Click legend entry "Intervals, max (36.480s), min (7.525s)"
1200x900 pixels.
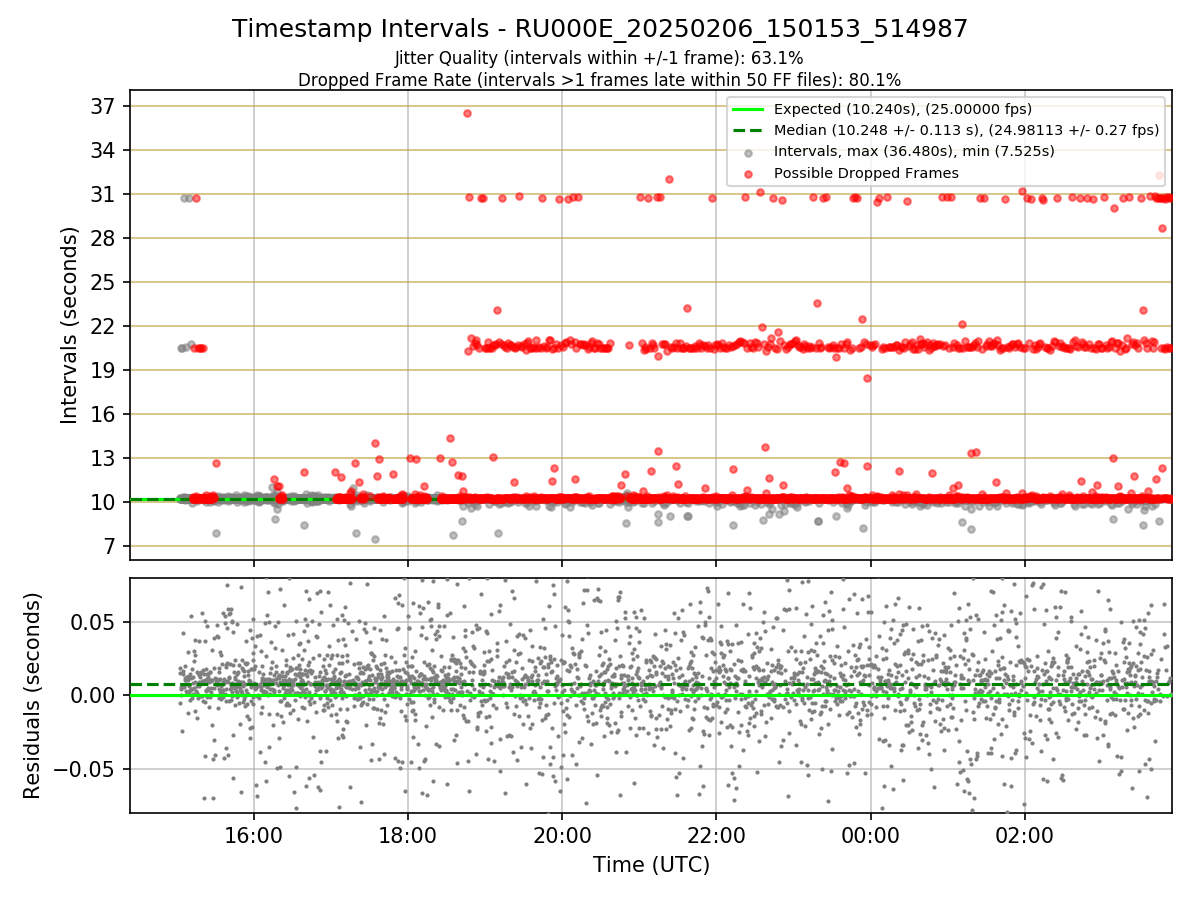click(x=914, y=151)
